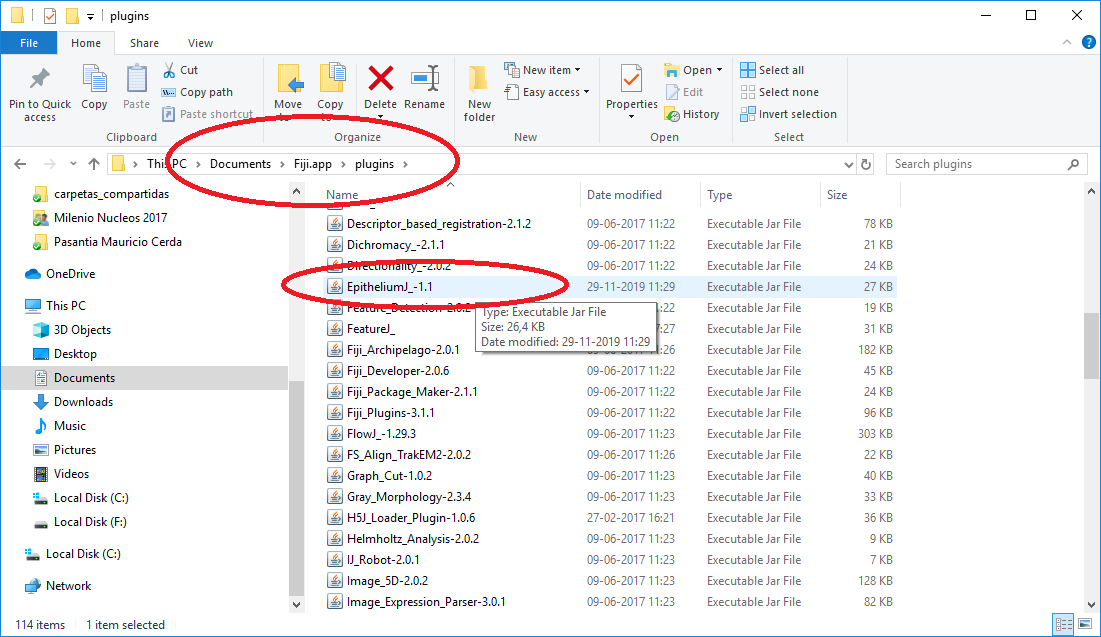Switch to large icons view in status bar
Viewport: 1101px width, 637px height.
pos(1083,625)
